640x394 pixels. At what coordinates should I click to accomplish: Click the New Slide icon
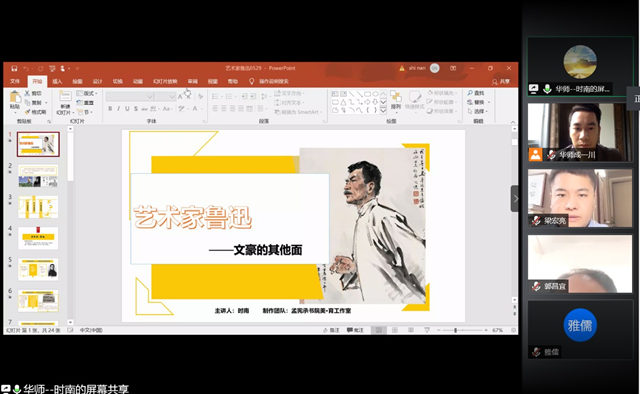(65, 102)
